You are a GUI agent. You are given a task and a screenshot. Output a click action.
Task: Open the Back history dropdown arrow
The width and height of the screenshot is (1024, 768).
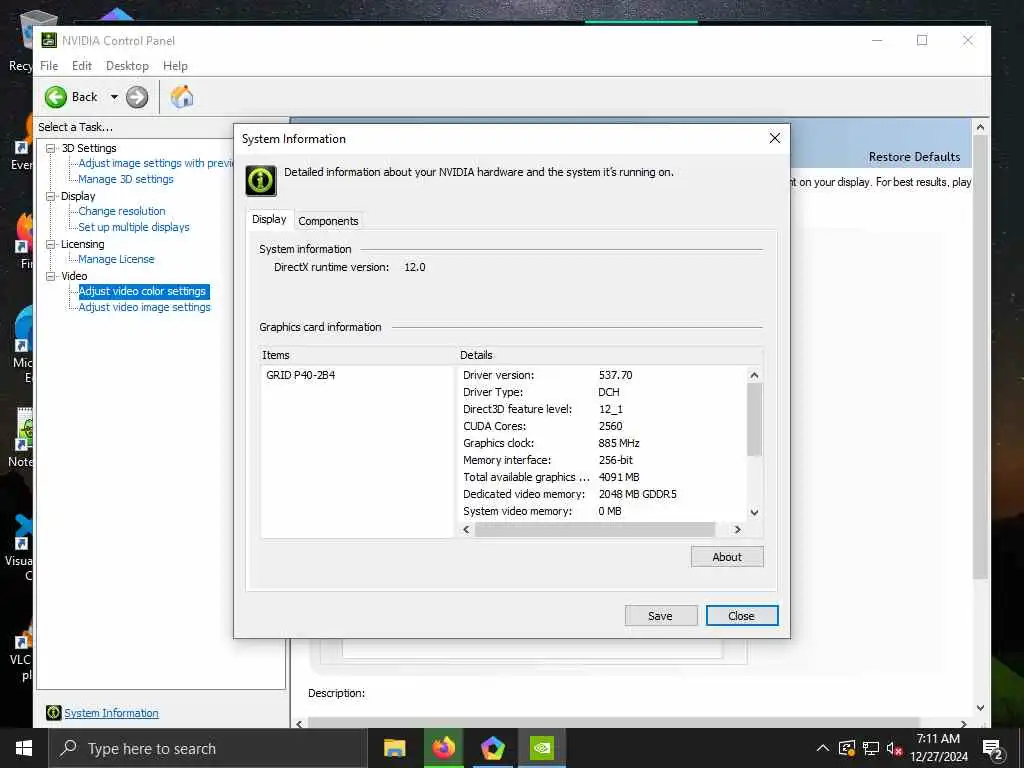click(x=114, y=97)
